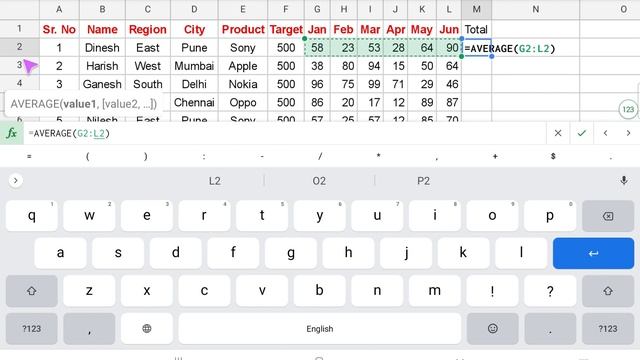The width and height of the screenshot is (640, 360).
Task: Move to next cell with right chevron
Action: pos(628,133)
